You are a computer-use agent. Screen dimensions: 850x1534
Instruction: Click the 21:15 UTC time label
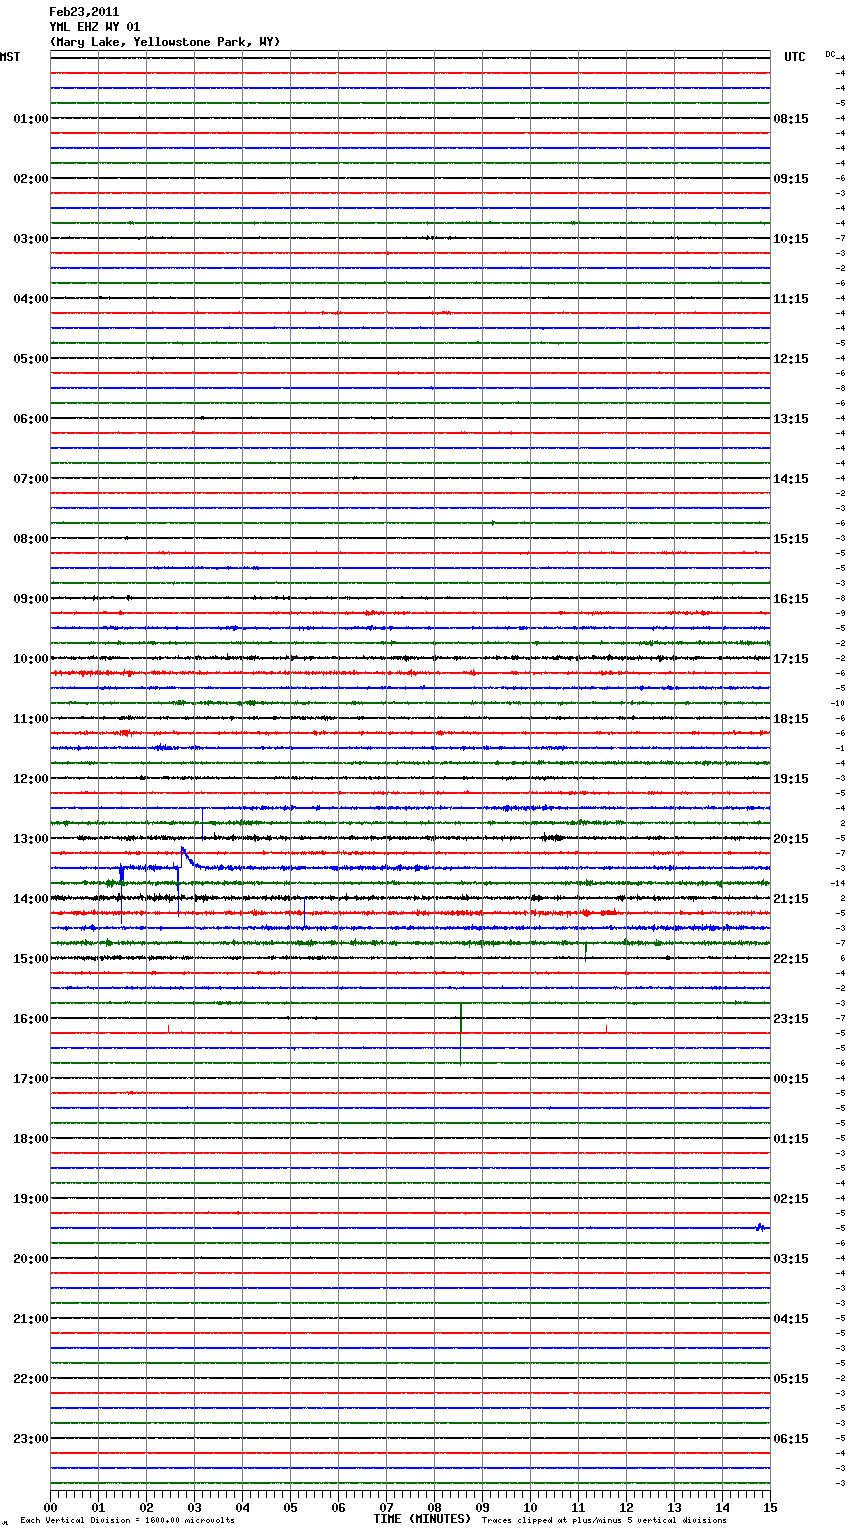(x=791, y=899)
